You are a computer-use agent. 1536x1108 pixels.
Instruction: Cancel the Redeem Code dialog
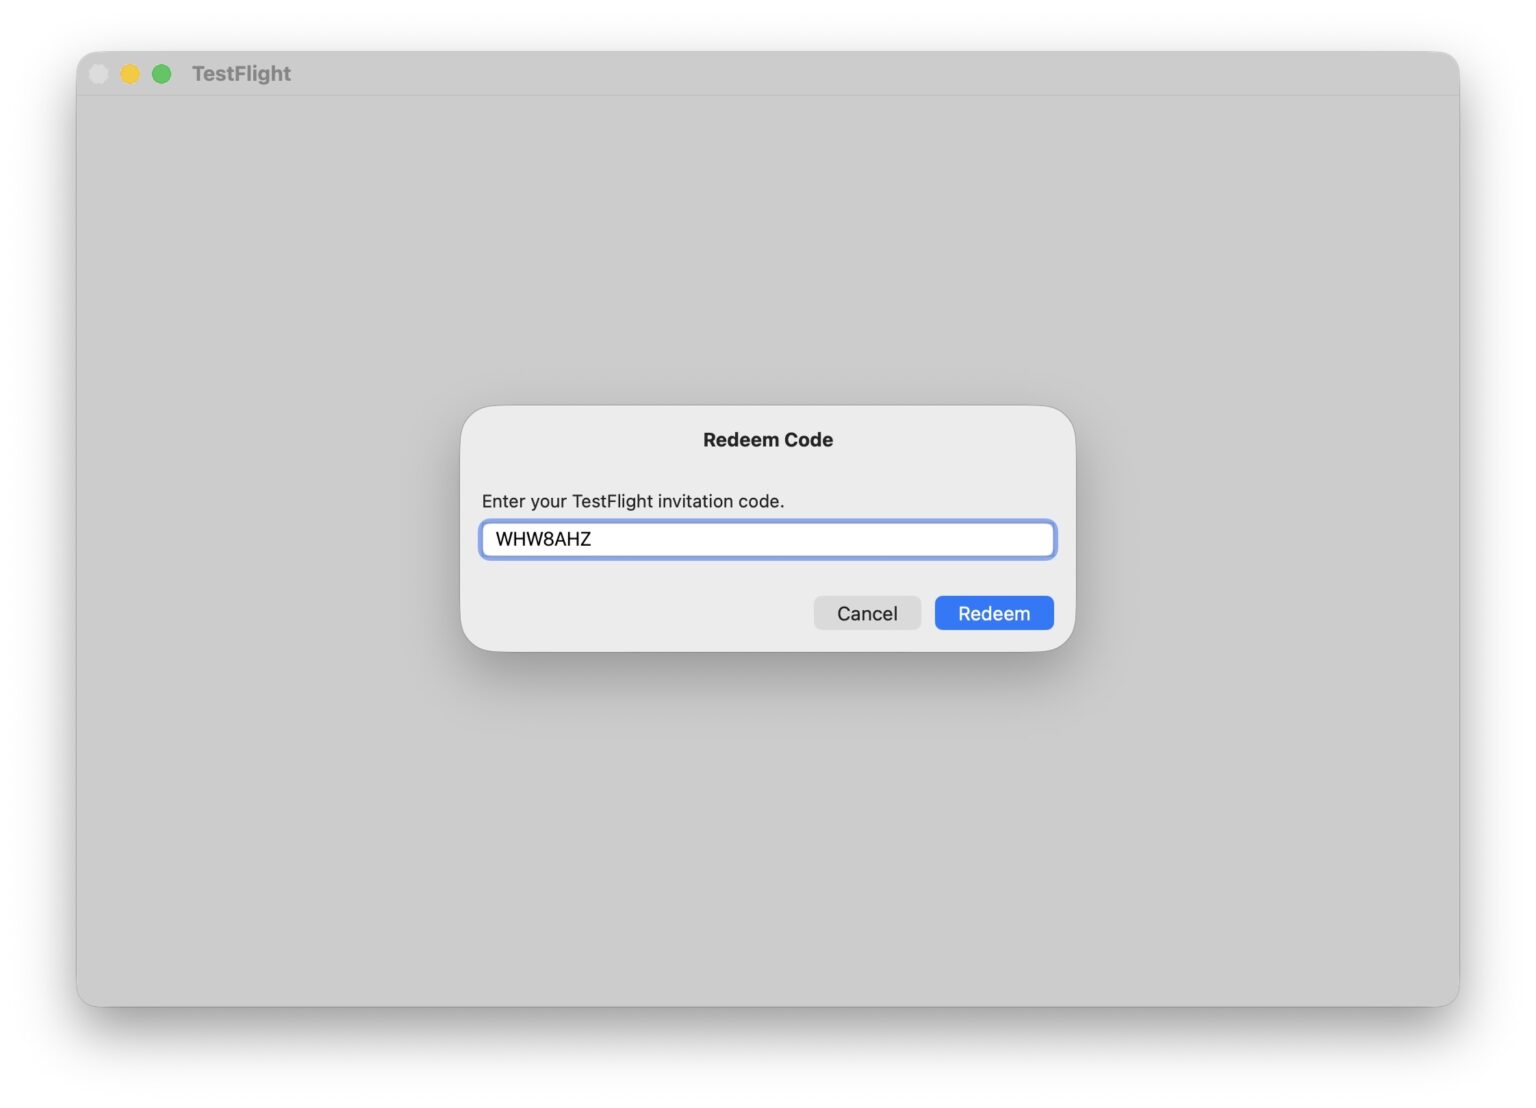click(866, 613)
